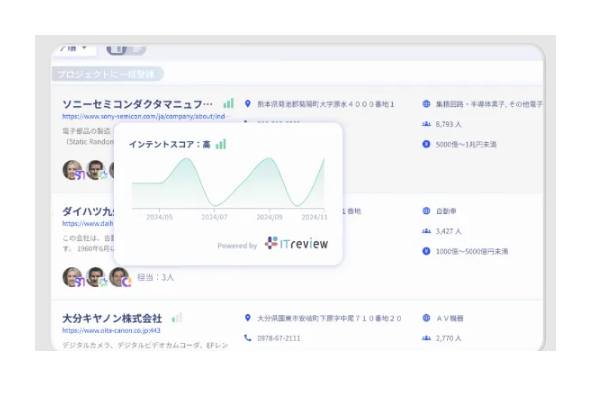600x400 pixels.
Task: Open the oita-canon.co.jp website link
Action: click(x=111, y=331)
